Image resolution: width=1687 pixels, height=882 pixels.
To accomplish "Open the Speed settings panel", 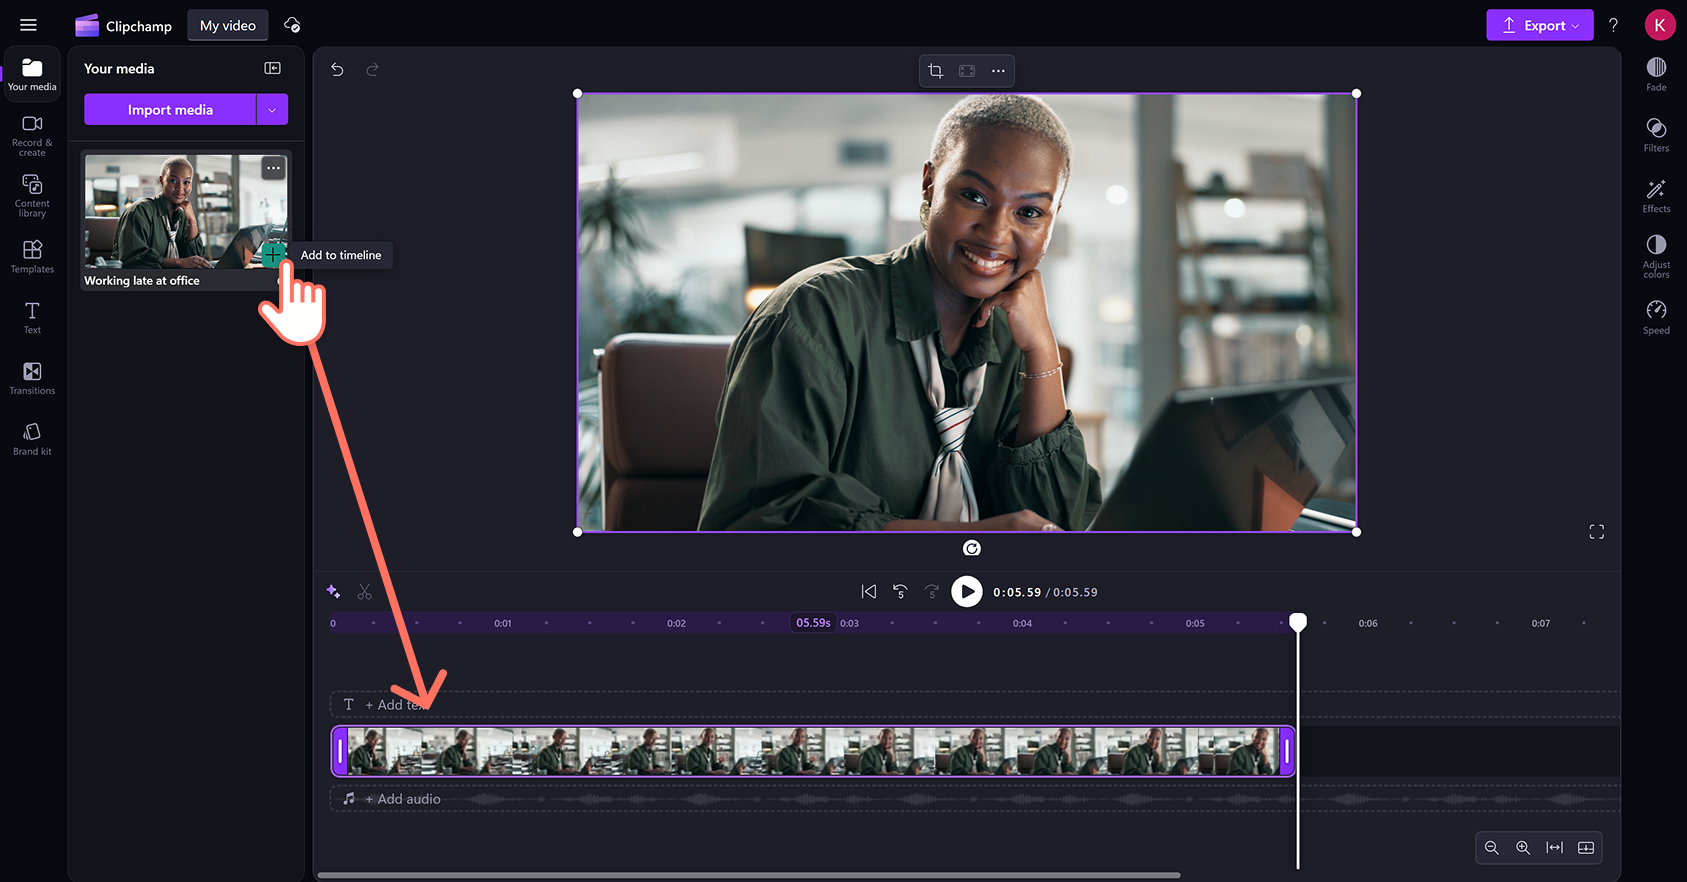I will pyautogui.click(x=1656, y=317).
